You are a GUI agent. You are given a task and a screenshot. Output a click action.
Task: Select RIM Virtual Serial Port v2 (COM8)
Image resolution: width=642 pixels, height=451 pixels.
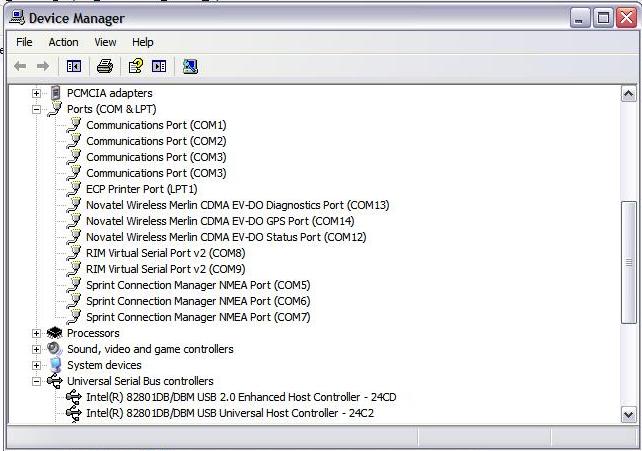coord(165,253)
